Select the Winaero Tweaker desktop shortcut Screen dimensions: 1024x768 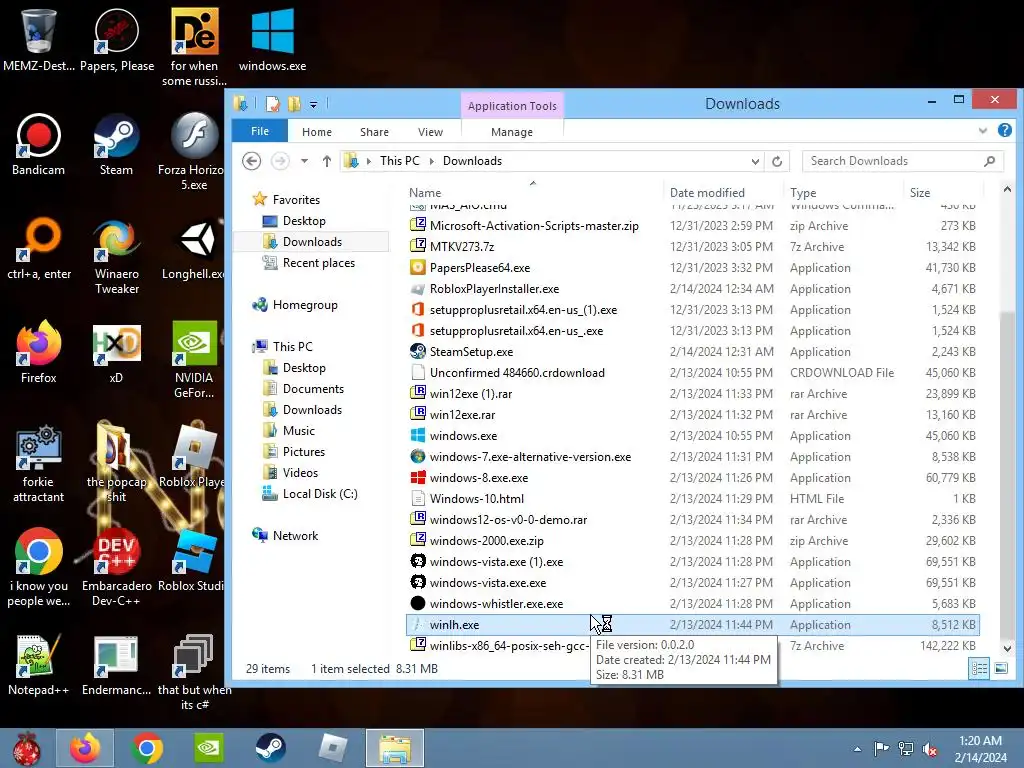[116, 256]
